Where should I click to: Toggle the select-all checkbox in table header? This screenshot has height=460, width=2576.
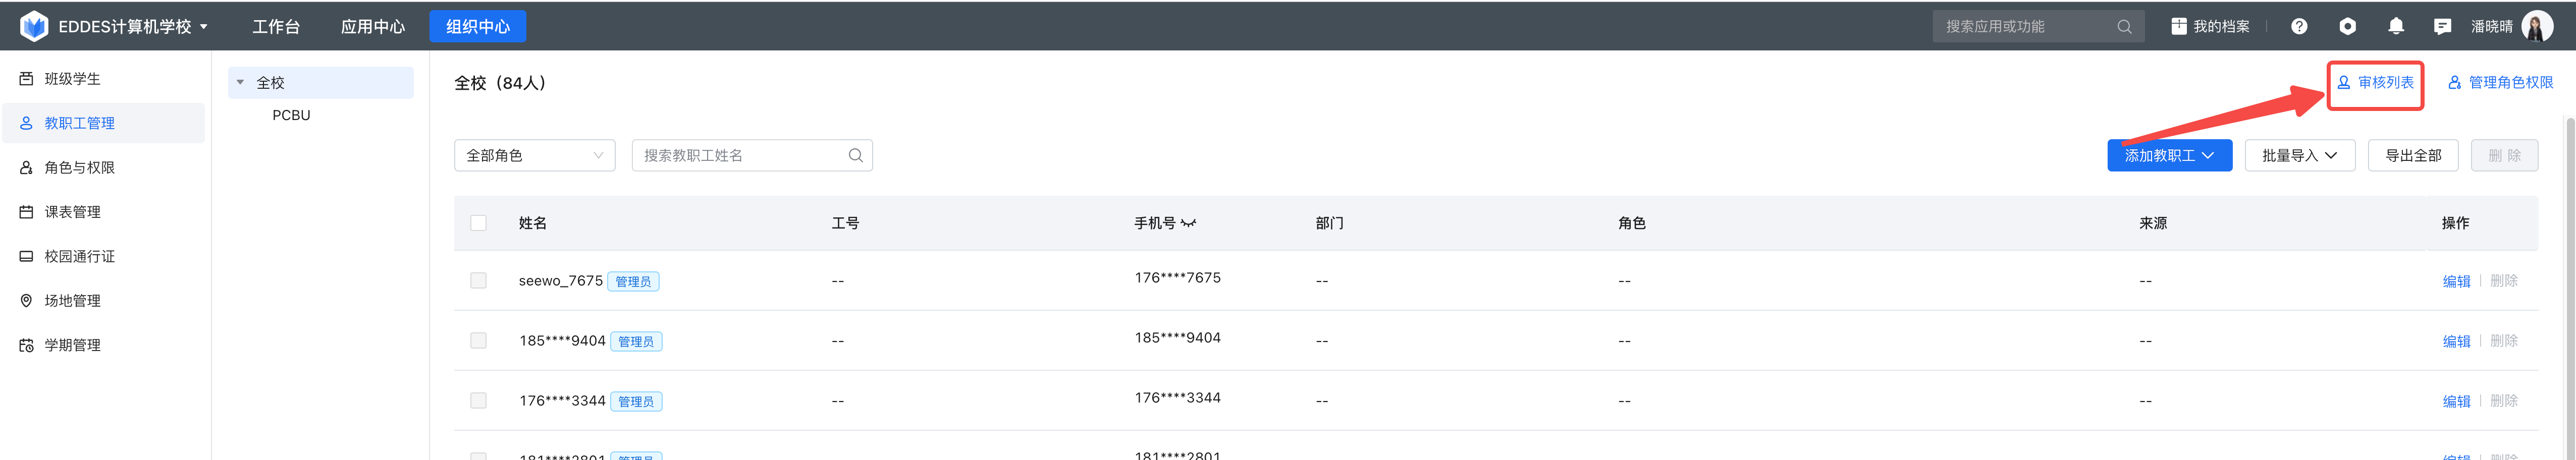(x=478, y=223)
